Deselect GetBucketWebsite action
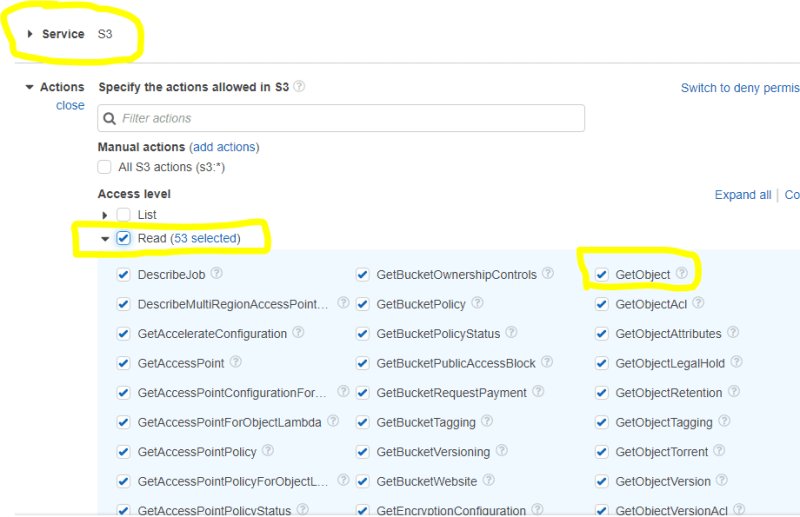800x517 pixels. 362,482
